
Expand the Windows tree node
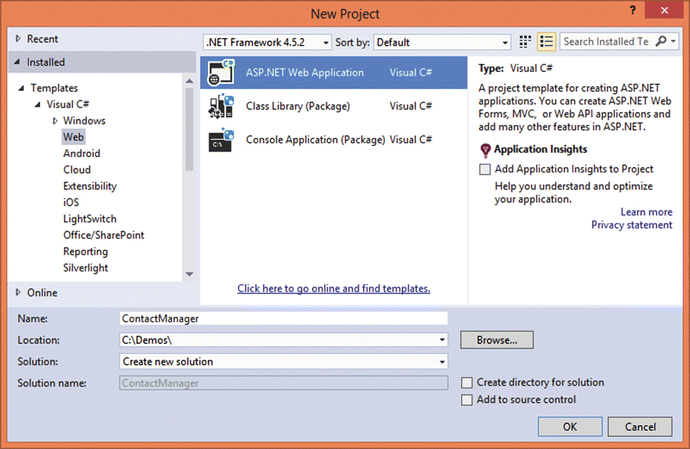(55, 121)
